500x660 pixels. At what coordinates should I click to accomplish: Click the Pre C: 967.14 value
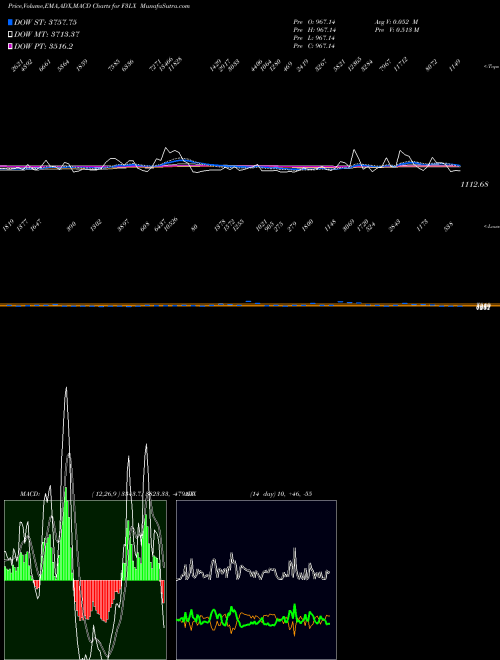coord(314,46)
